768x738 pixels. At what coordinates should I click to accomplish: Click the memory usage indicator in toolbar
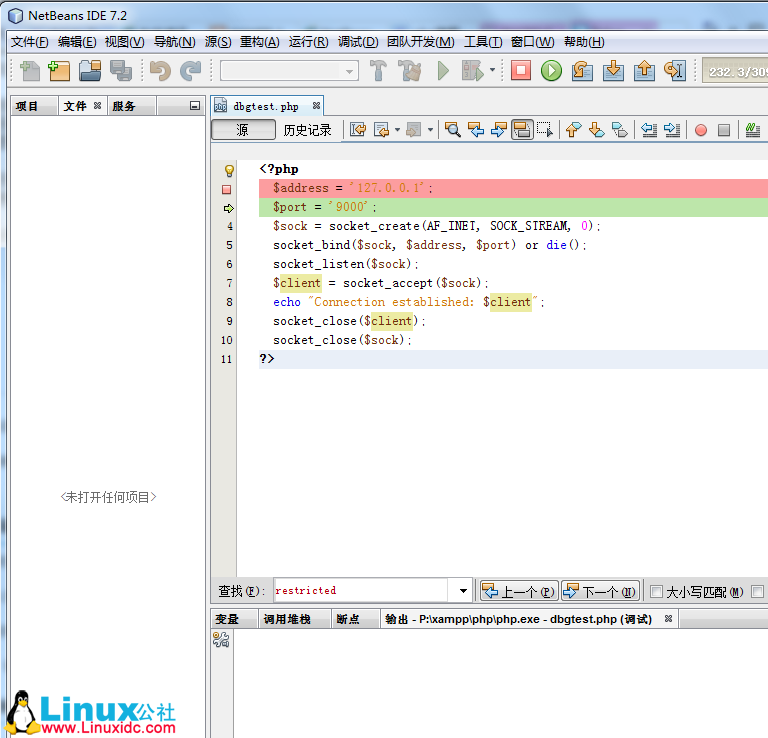click(735, 71)
